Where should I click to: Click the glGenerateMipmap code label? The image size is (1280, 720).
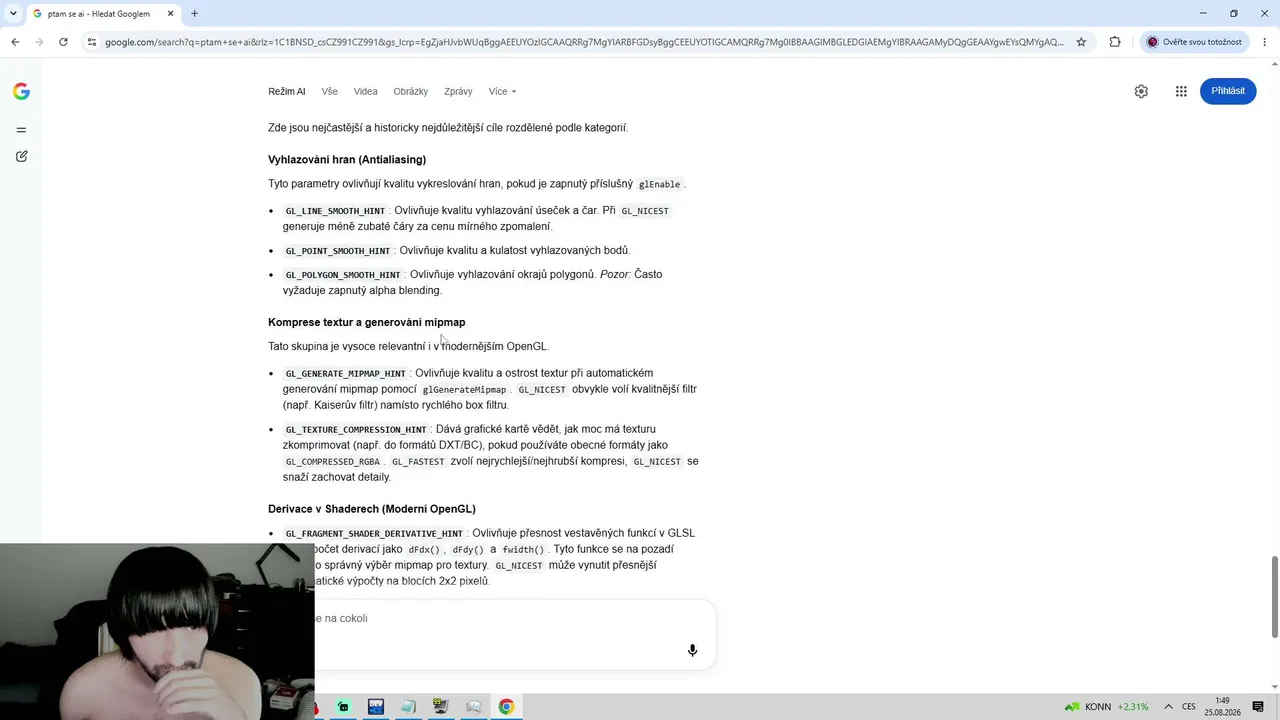click(465, 390)
